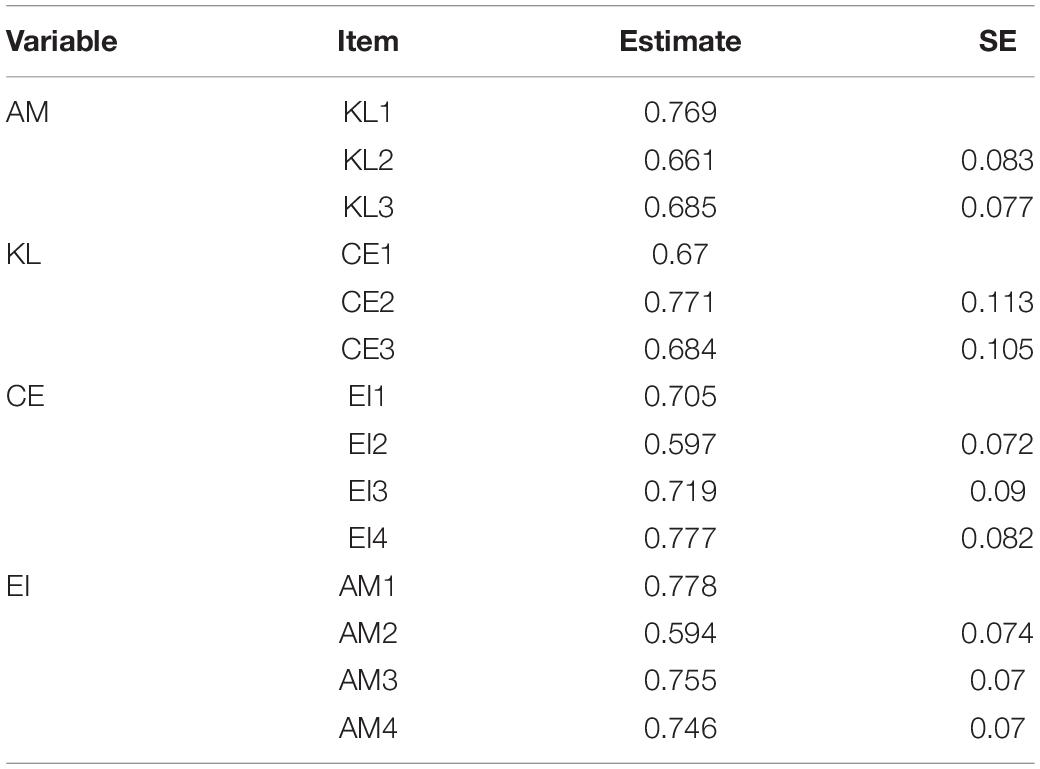Select the EI variable cell

[18, 586]
